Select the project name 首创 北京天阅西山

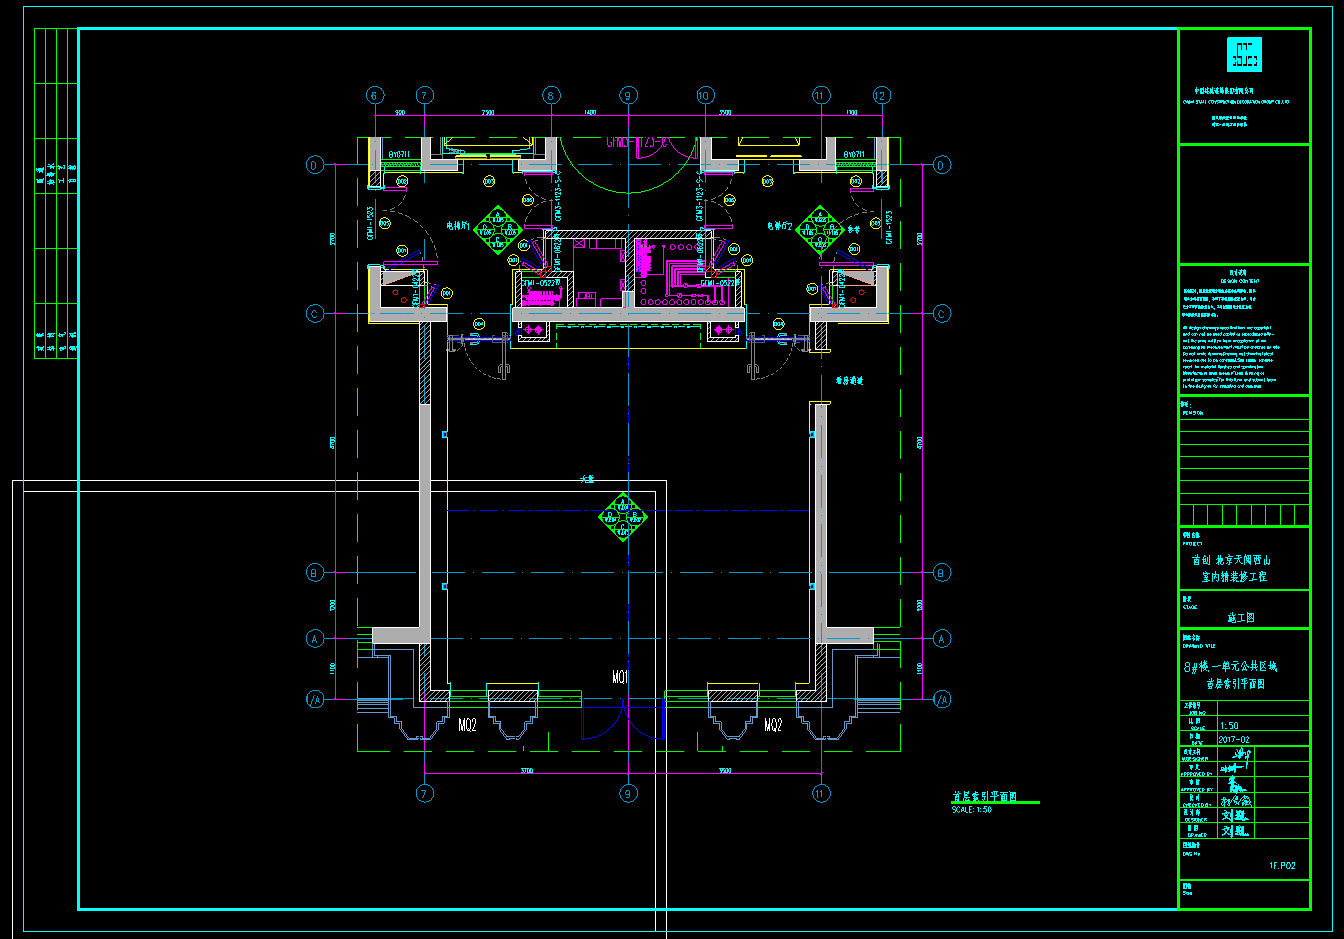1231,560
